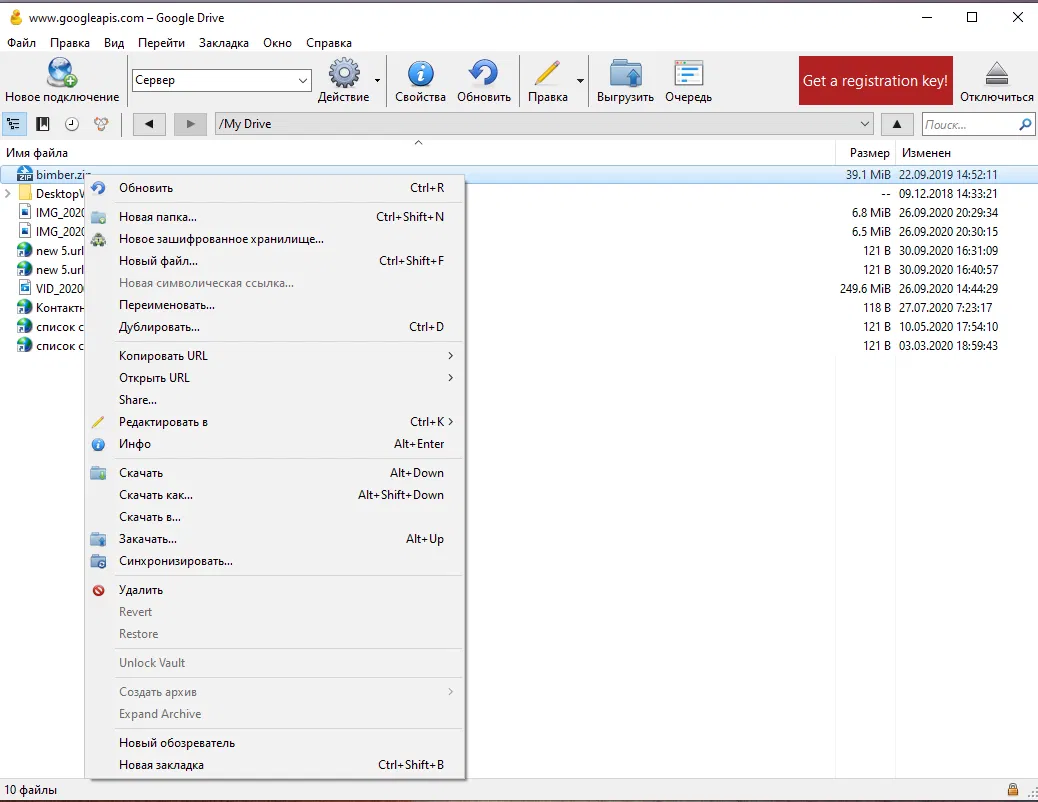Show the connection history clock icon
The image size is (1038, 802).
pos(71,124)
